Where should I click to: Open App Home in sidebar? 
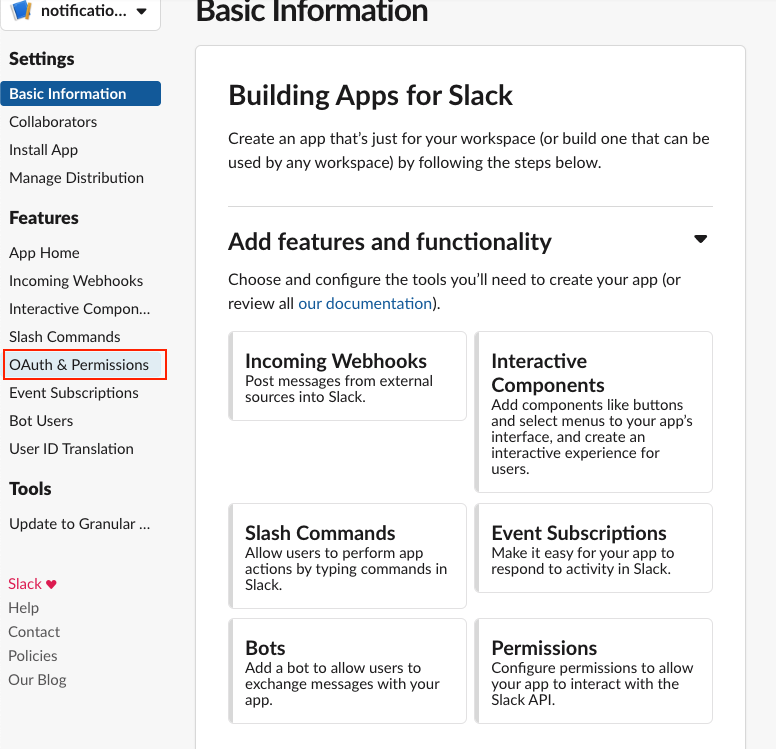pos(44,253)
